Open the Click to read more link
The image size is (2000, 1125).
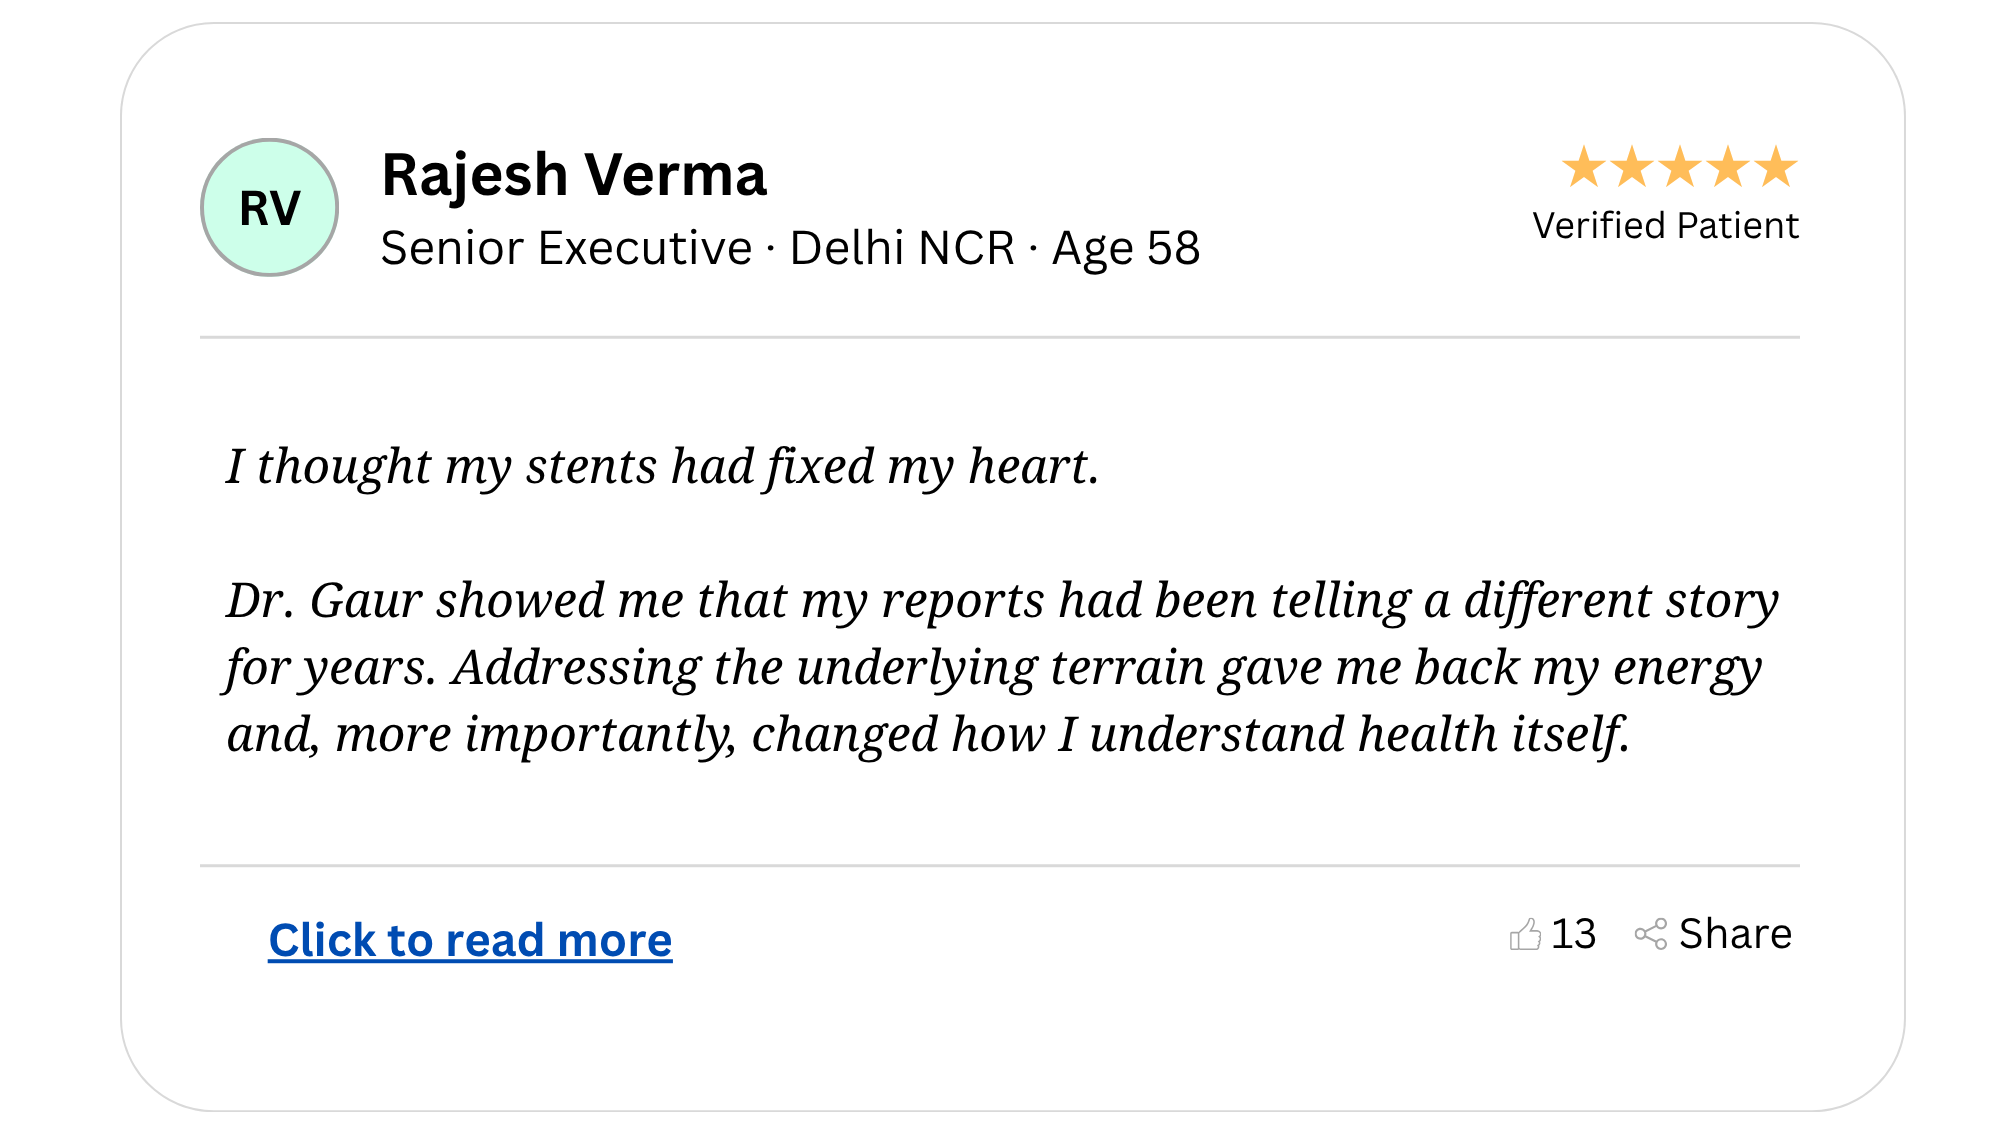pos(470,940)
